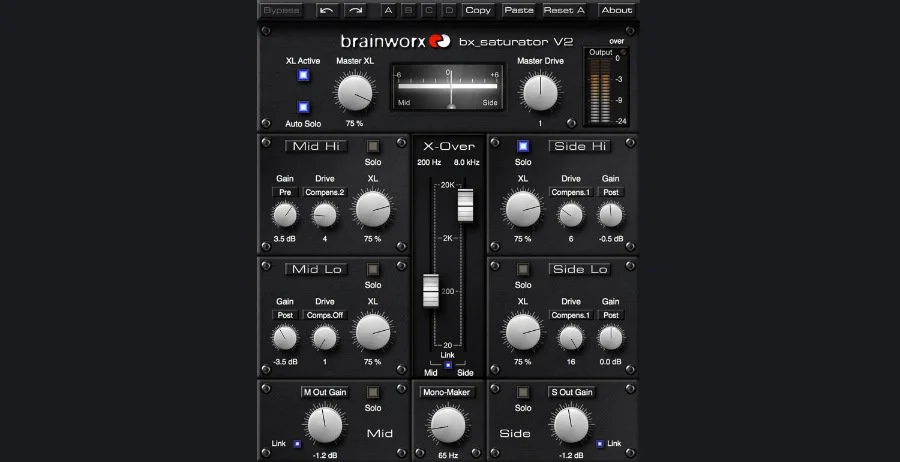This screenshot has width=900, height=462.
Task: Click the 200 Hz crossover fader handle
Action: pyautogui.click(x=430, y=290)
